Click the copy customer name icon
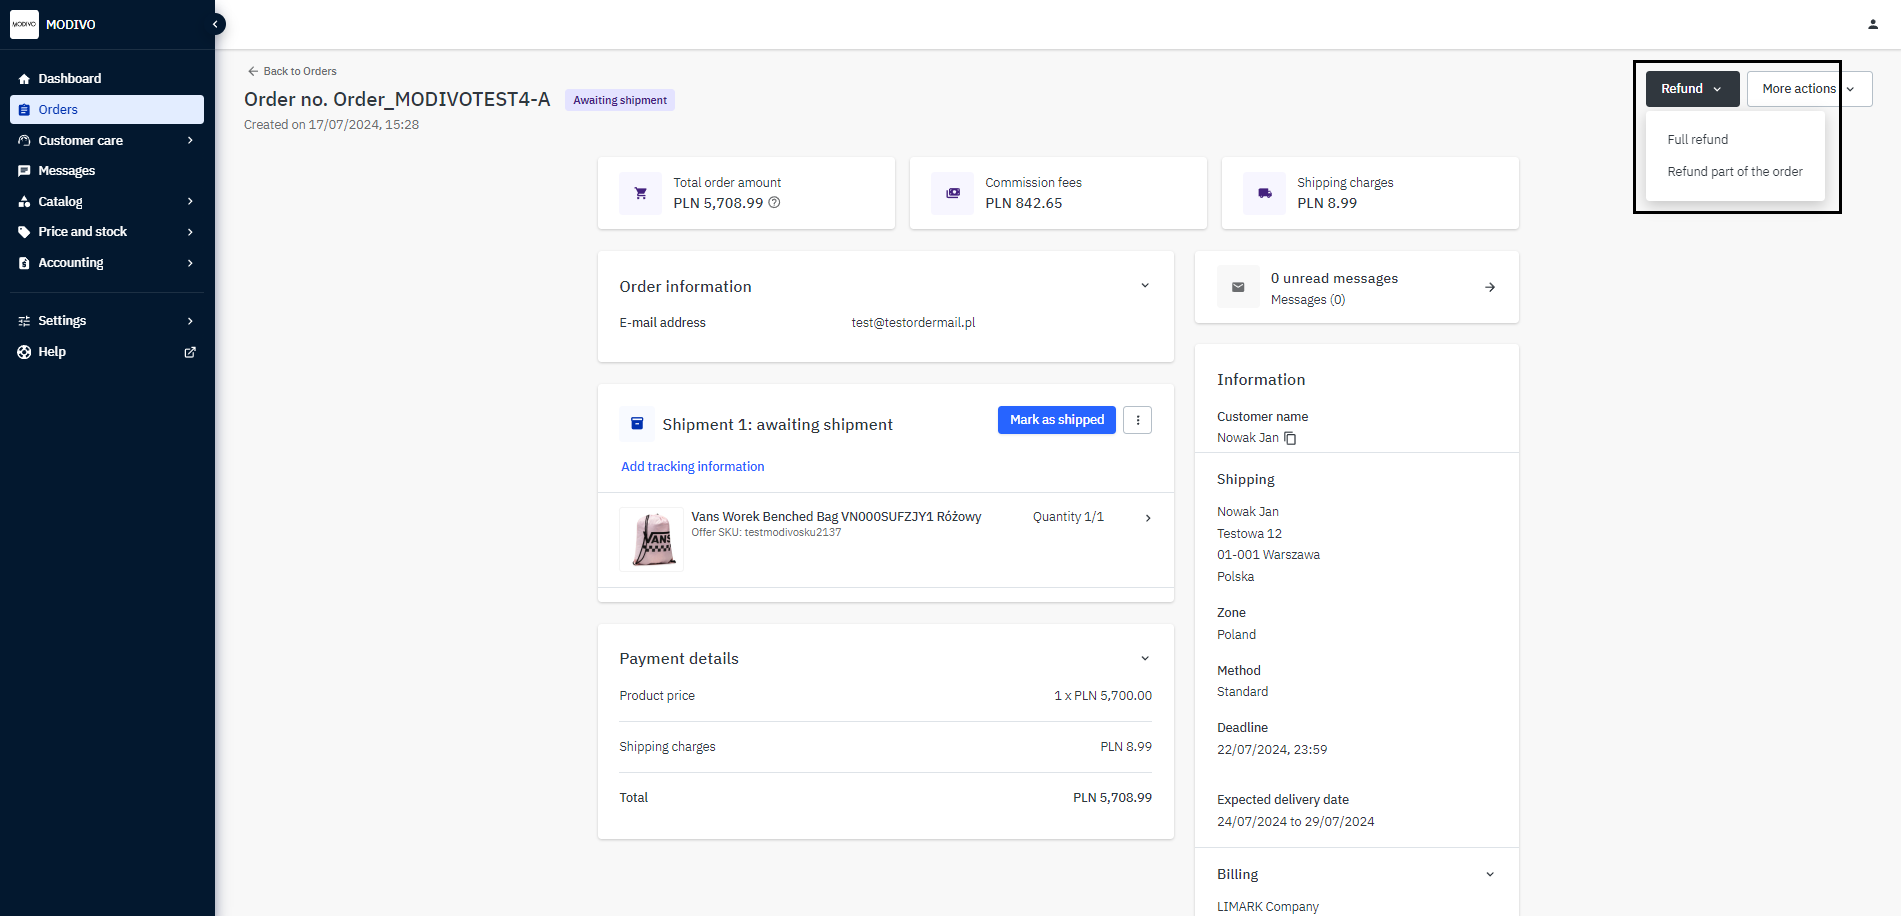Viewport: 1901px width, 916px height. click(1290, 438)
